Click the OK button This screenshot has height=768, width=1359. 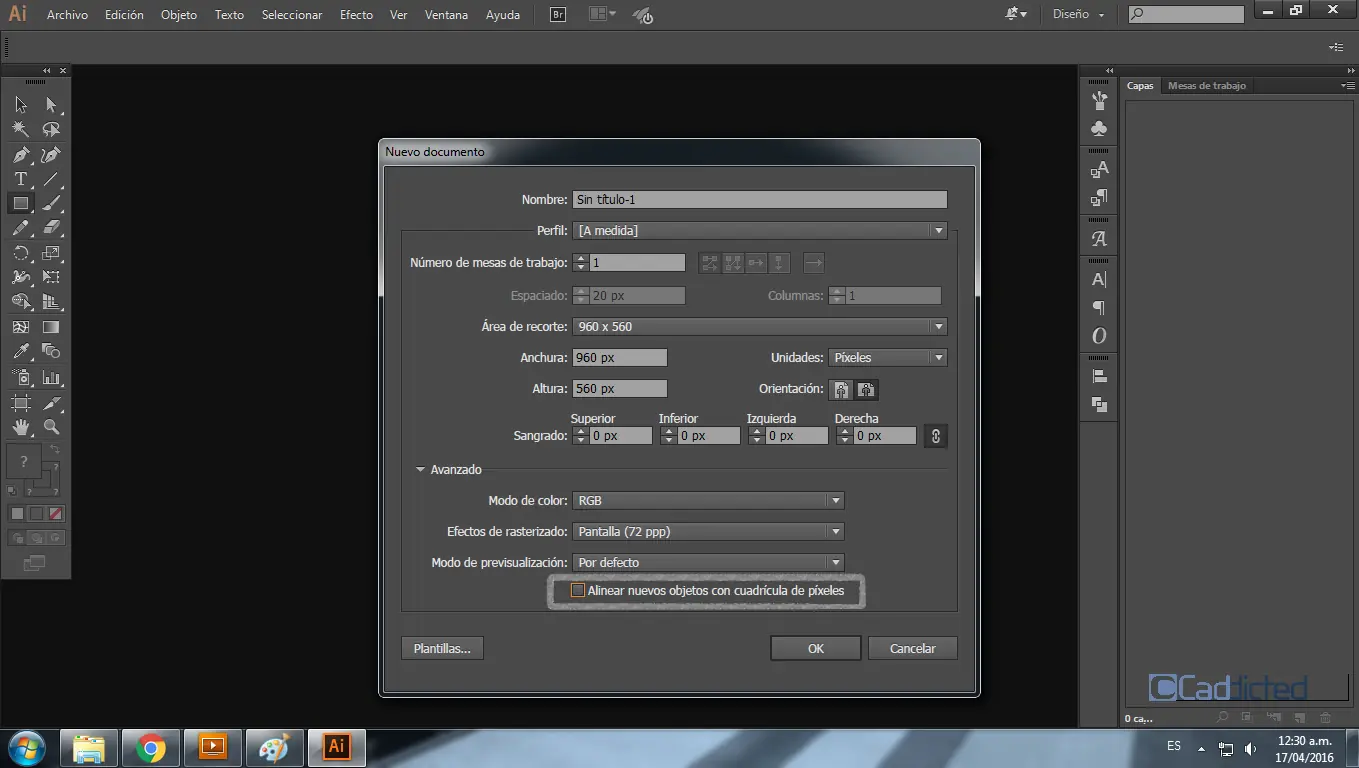point(816,649)
